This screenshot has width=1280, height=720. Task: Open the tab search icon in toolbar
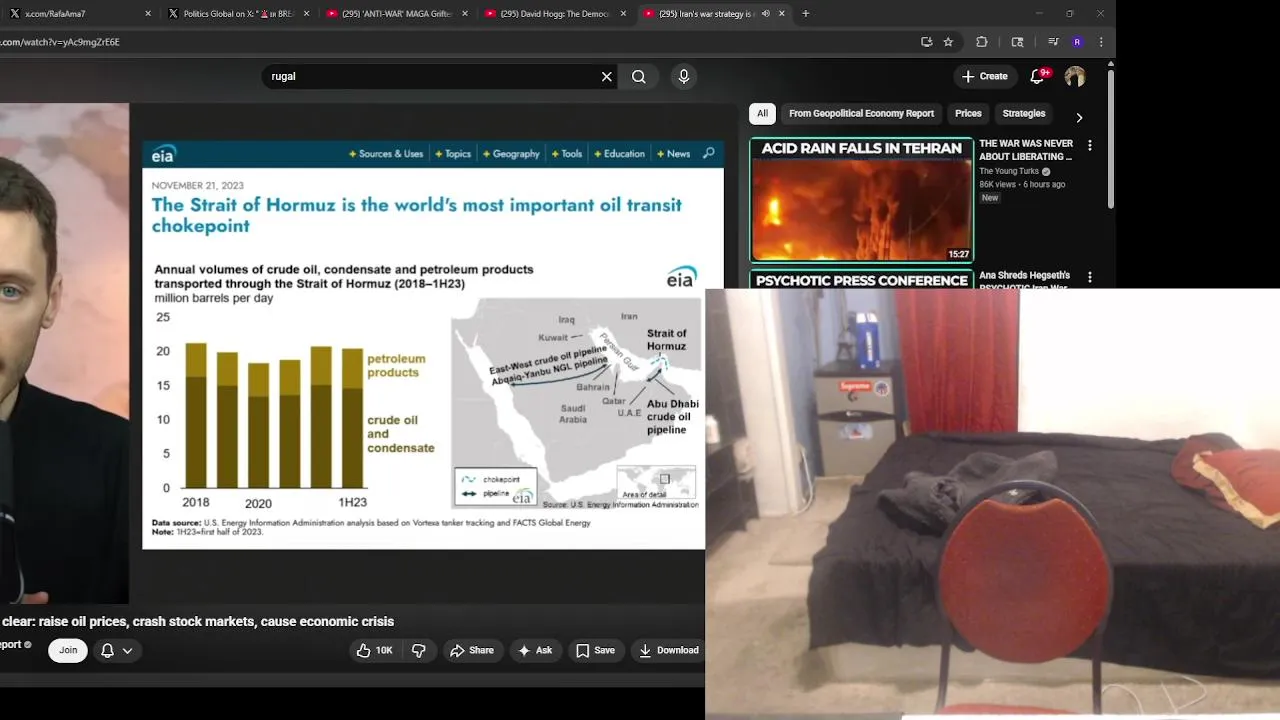(1018, 42)
